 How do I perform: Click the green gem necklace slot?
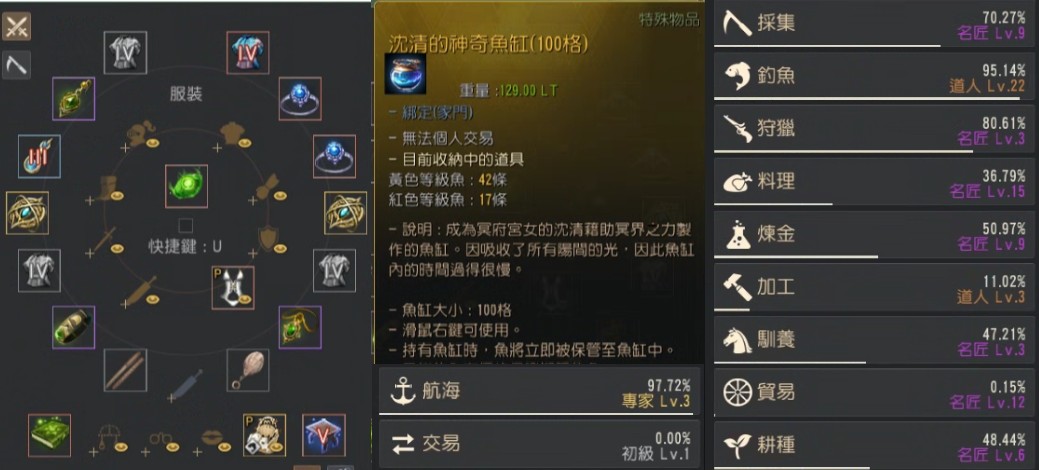pos(74,99)
